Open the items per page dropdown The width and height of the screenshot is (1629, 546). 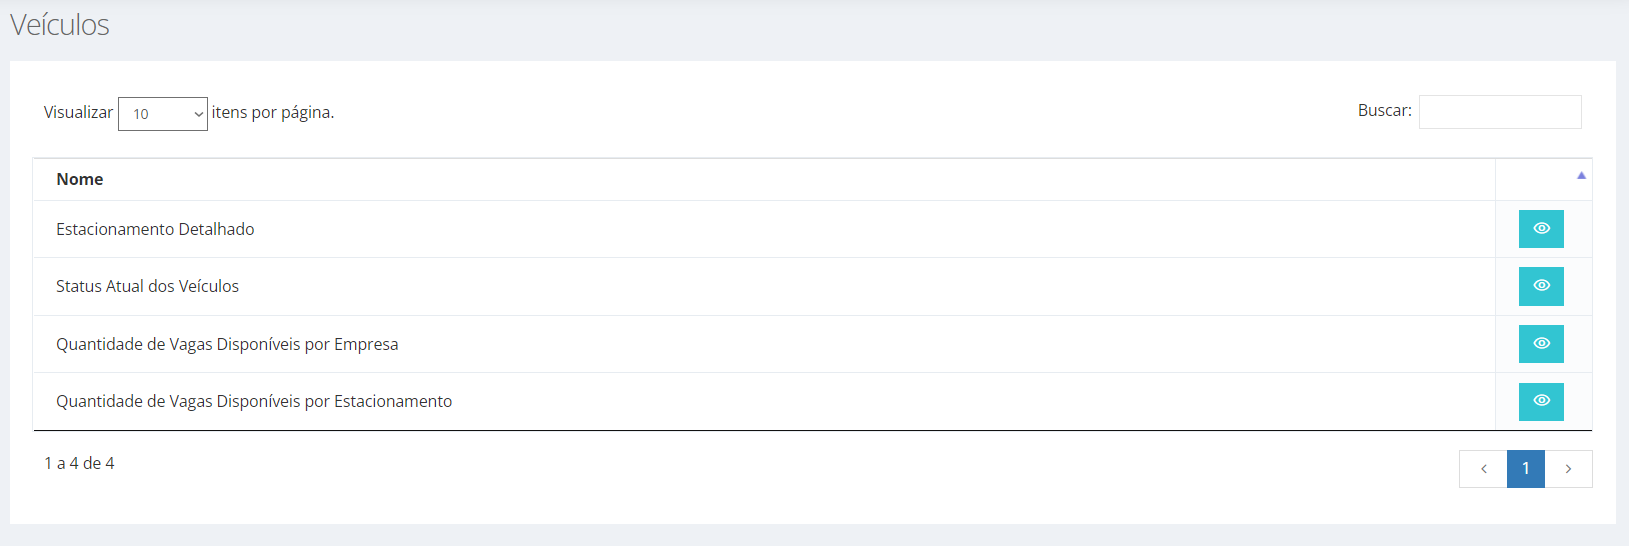pyautogui.click(x=163, y=114)
